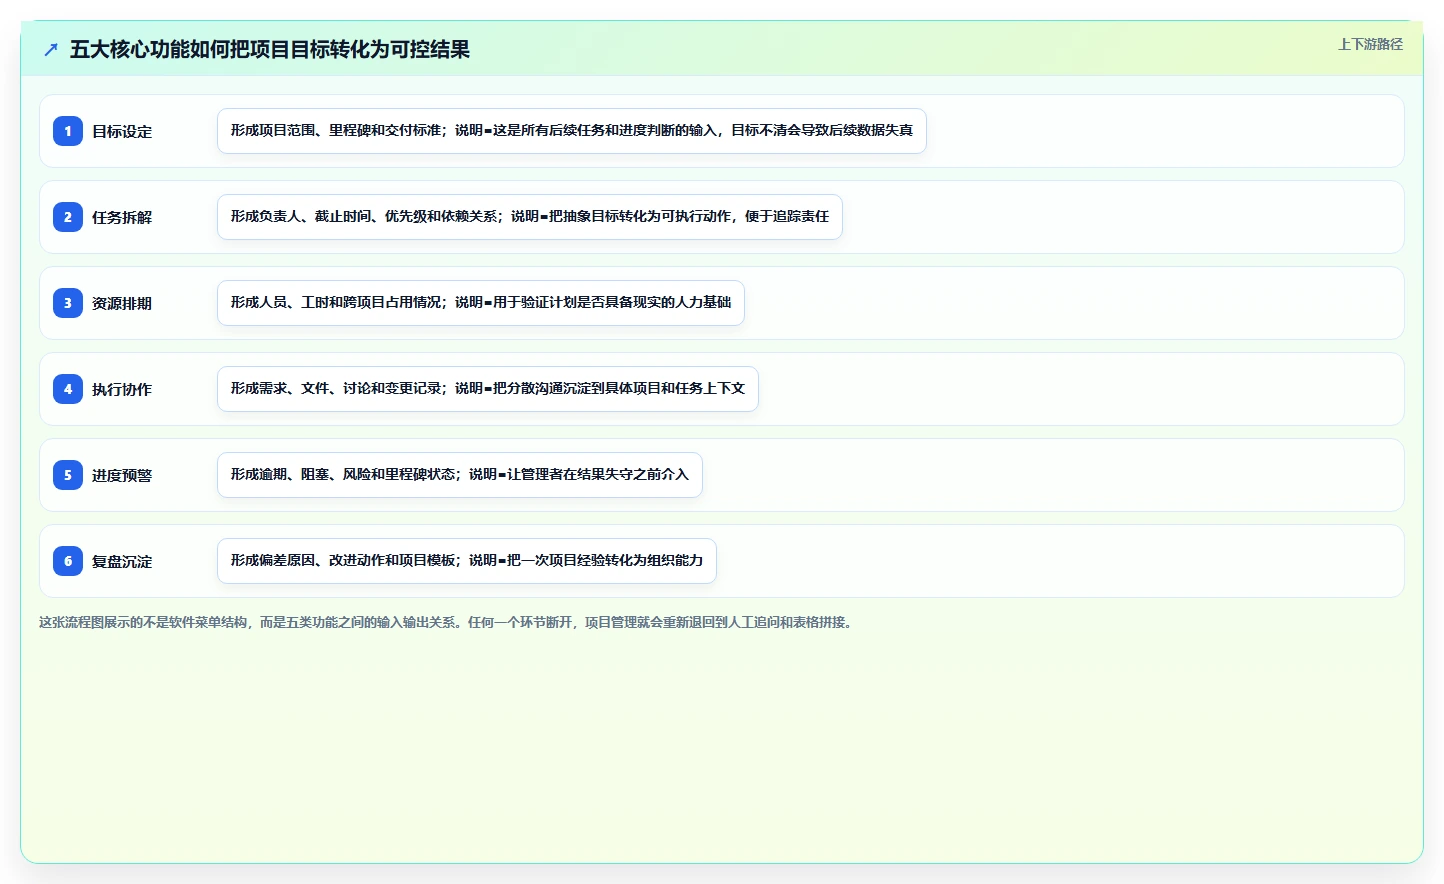The height and width of the screenshot is (884, 1444).
Task: Click the arrow icon beside the title
Action: point(51,50)
